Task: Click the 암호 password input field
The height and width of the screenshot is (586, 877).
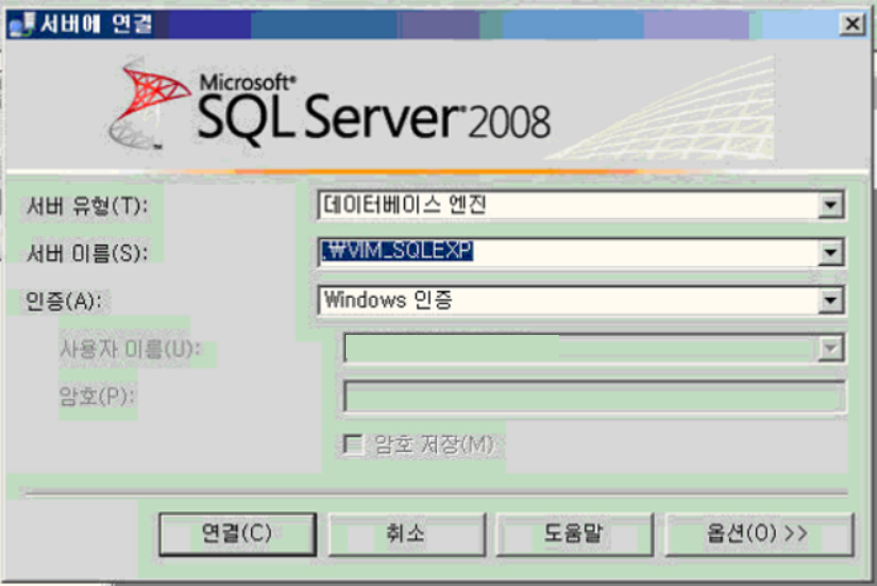Action: point(594,397)
